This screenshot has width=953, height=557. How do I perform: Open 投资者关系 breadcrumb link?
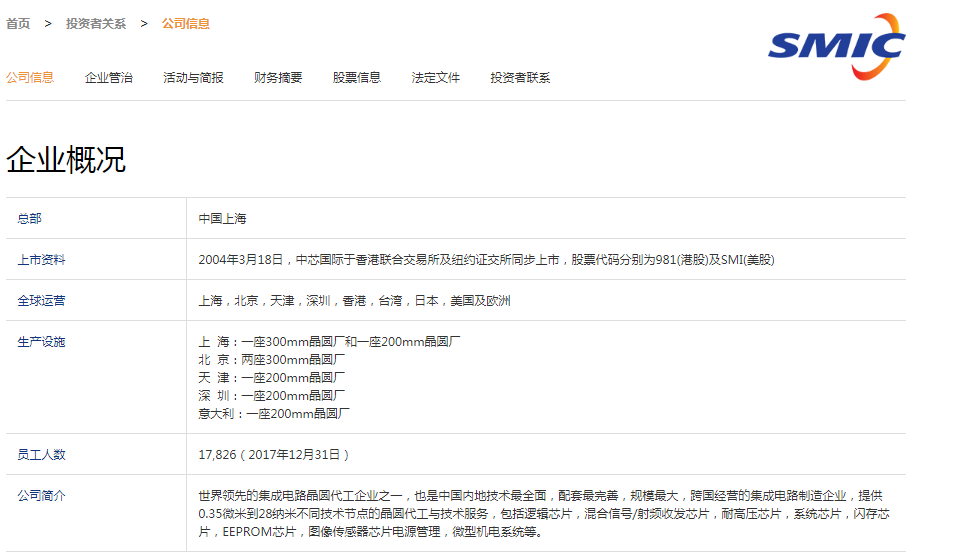(x=96, y=24)
